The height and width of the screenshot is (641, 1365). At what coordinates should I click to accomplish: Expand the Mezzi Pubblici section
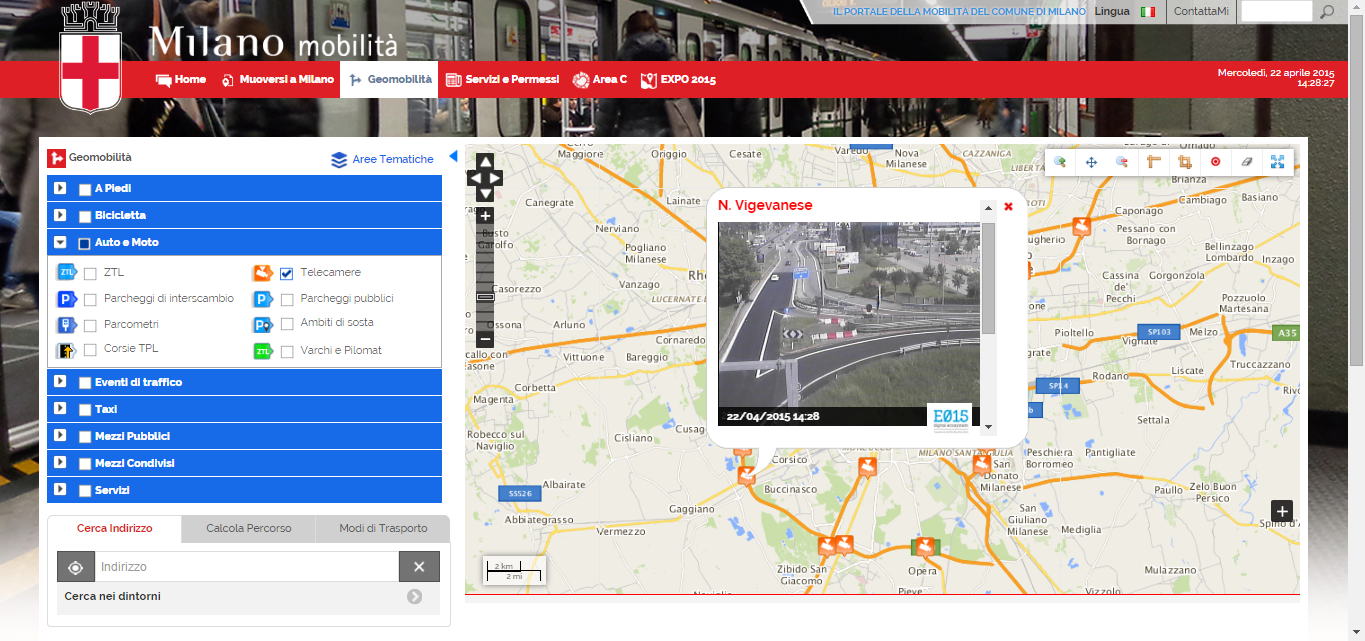pyautogui.click(x=60, y=436)
